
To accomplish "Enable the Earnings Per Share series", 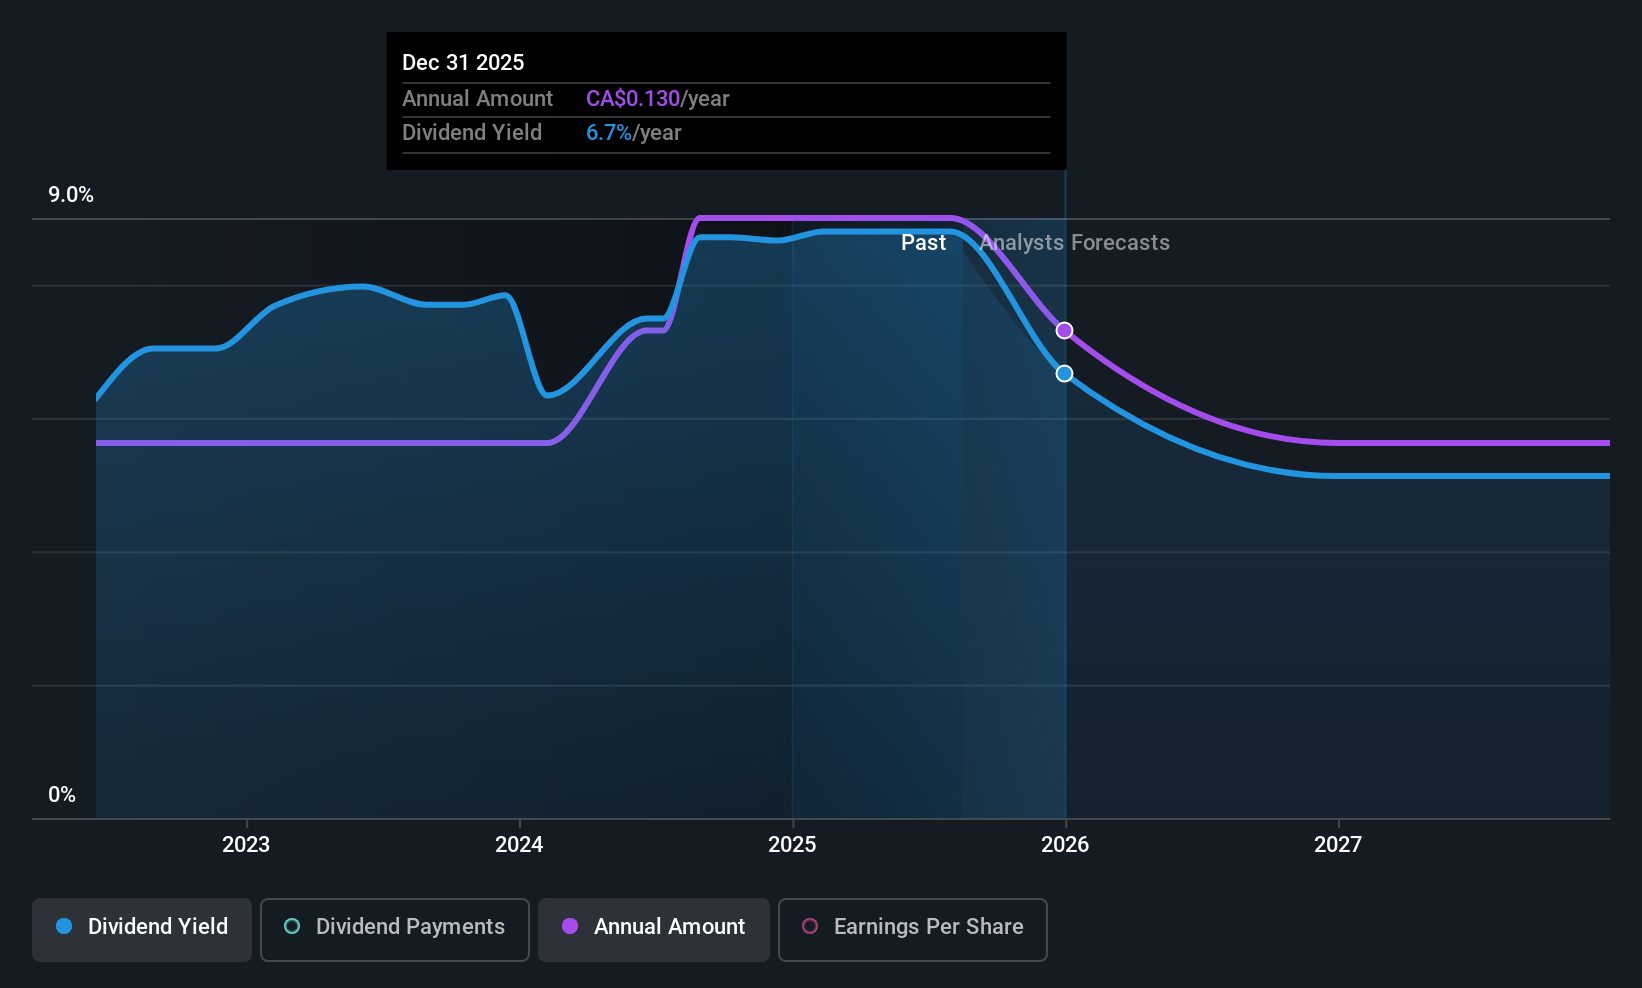I will coord(913,930).
